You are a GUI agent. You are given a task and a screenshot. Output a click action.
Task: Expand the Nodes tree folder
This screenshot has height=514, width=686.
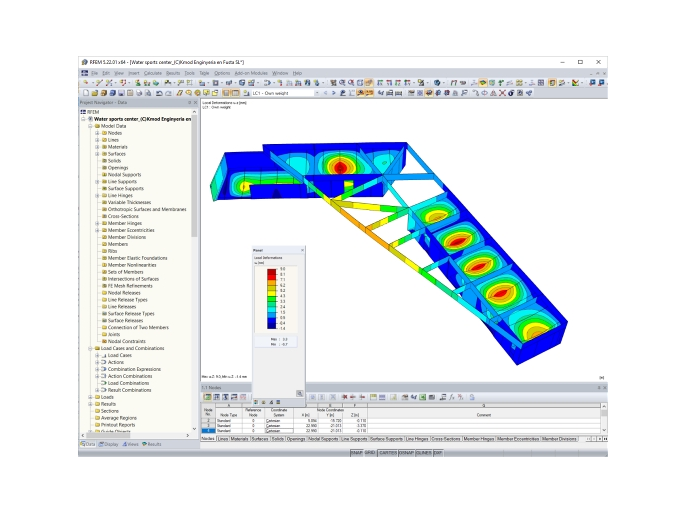point(97,133)
